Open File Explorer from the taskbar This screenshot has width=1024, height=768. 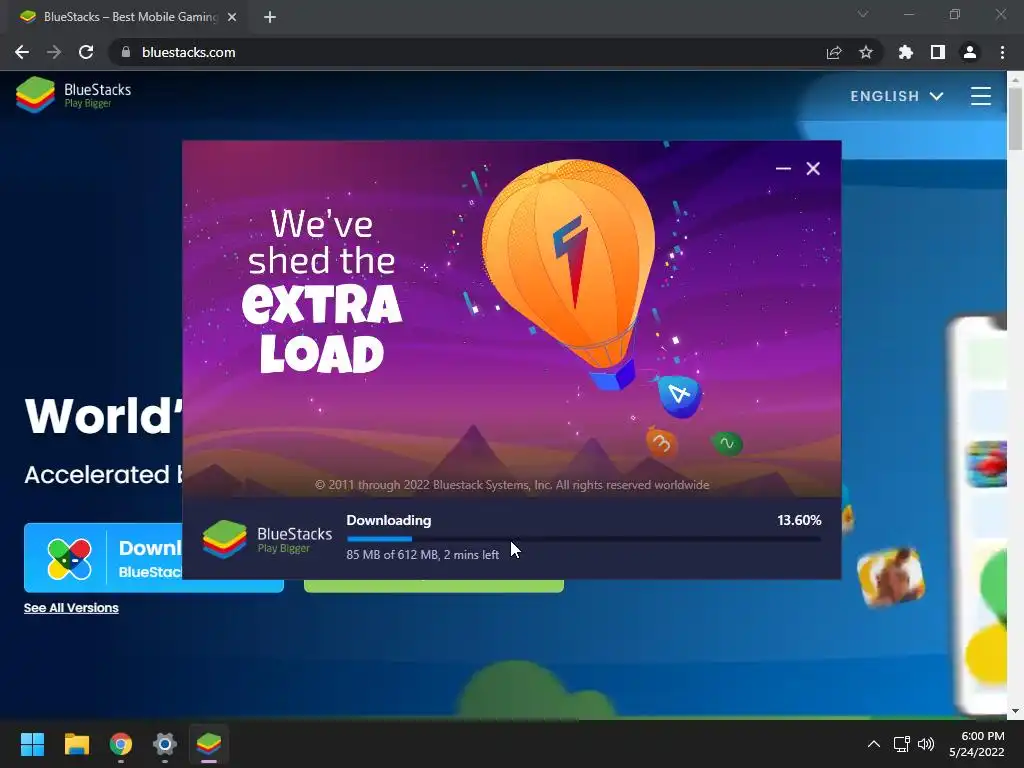point(76,744)
